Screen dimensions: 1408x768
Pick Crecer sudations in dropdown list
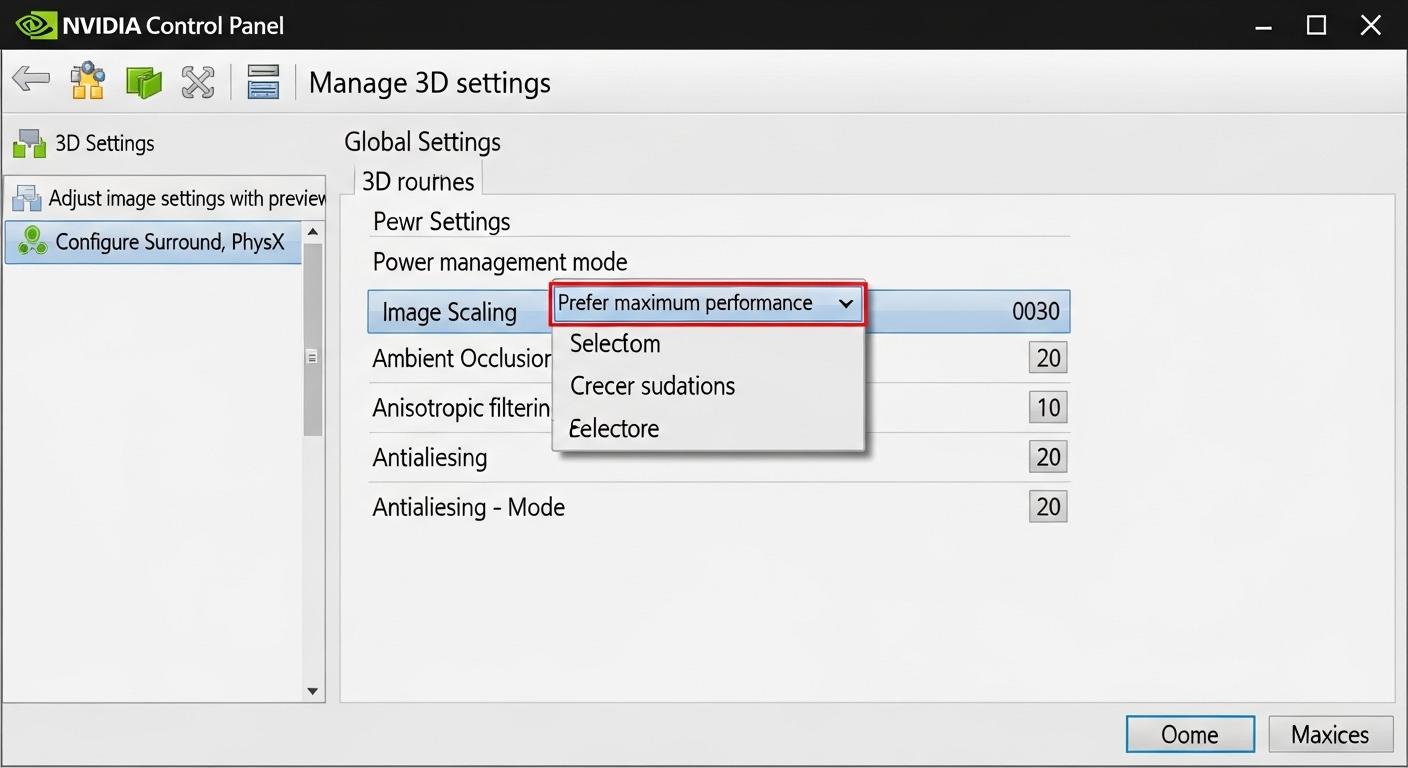click(x=652, y=386)
